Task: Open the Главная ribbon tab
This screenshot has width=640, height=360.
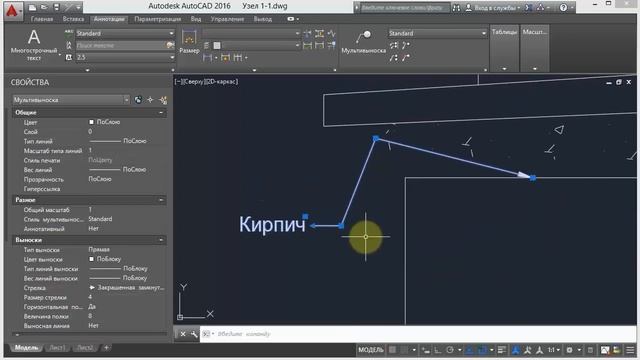Action: (42, 19)
